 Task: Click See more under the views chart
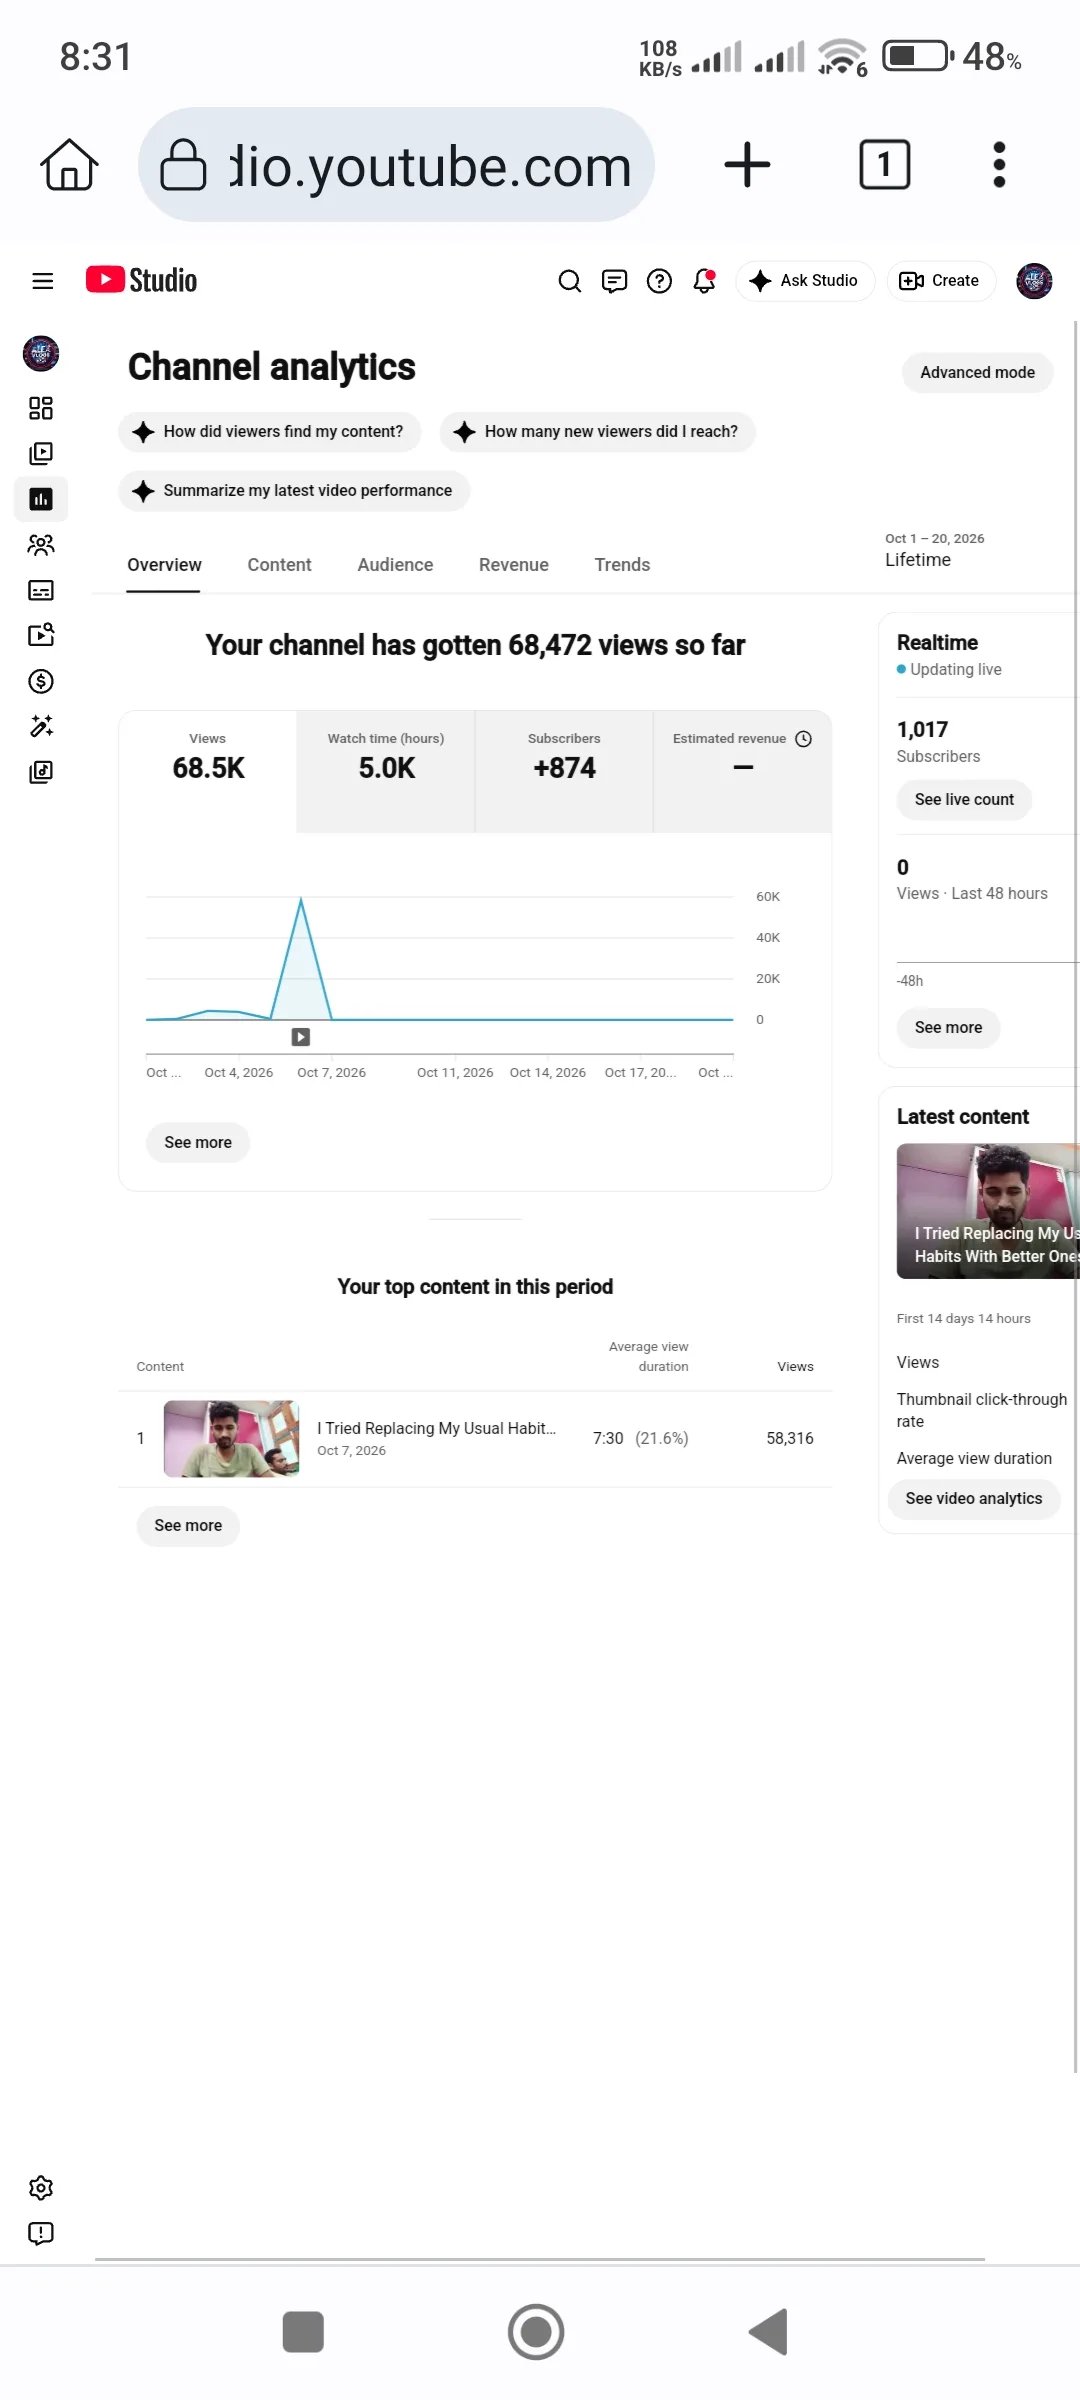click(198, 1143)
